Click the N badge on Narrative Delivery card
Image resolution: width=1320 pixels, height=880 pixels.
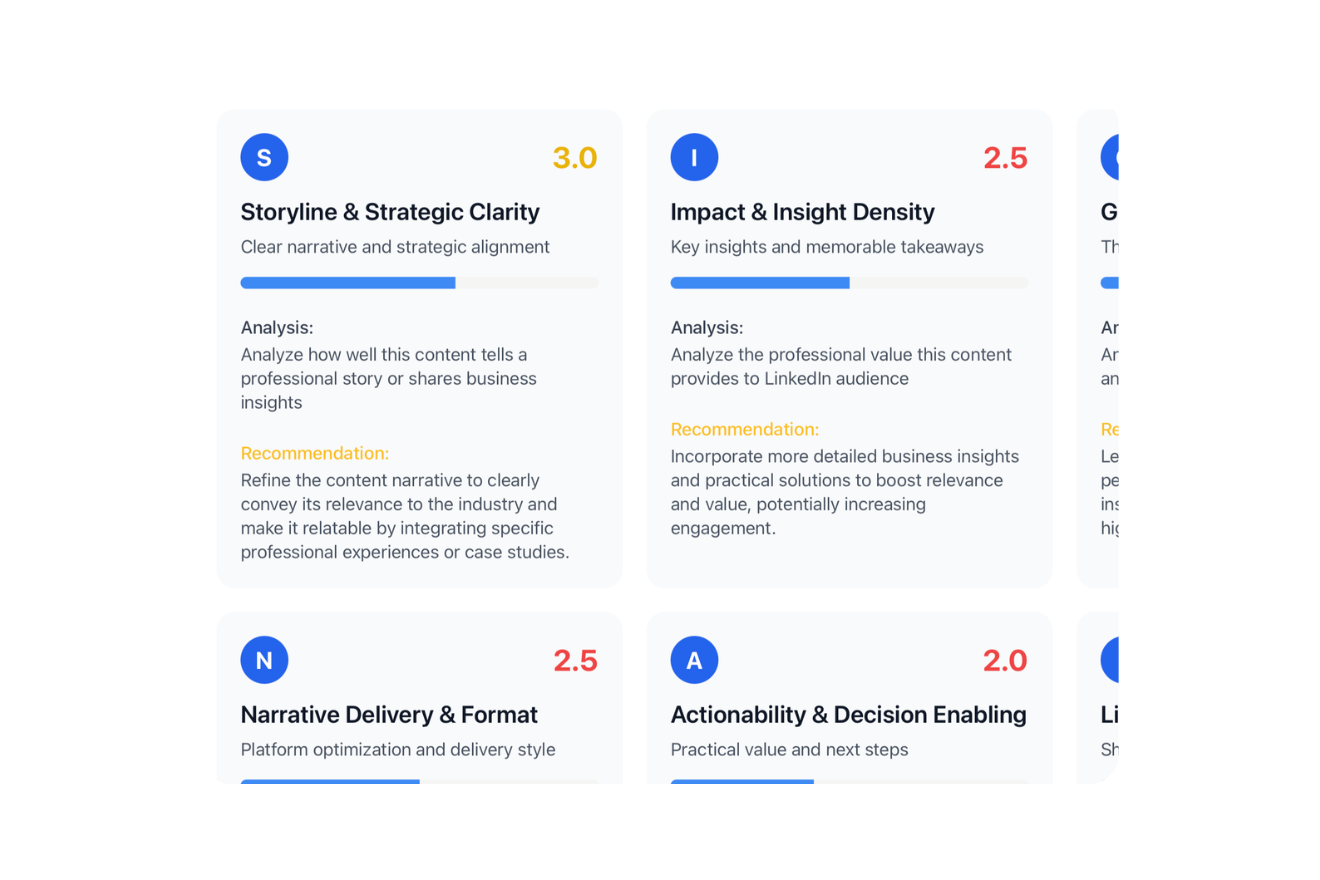click(x=264, y=660)
